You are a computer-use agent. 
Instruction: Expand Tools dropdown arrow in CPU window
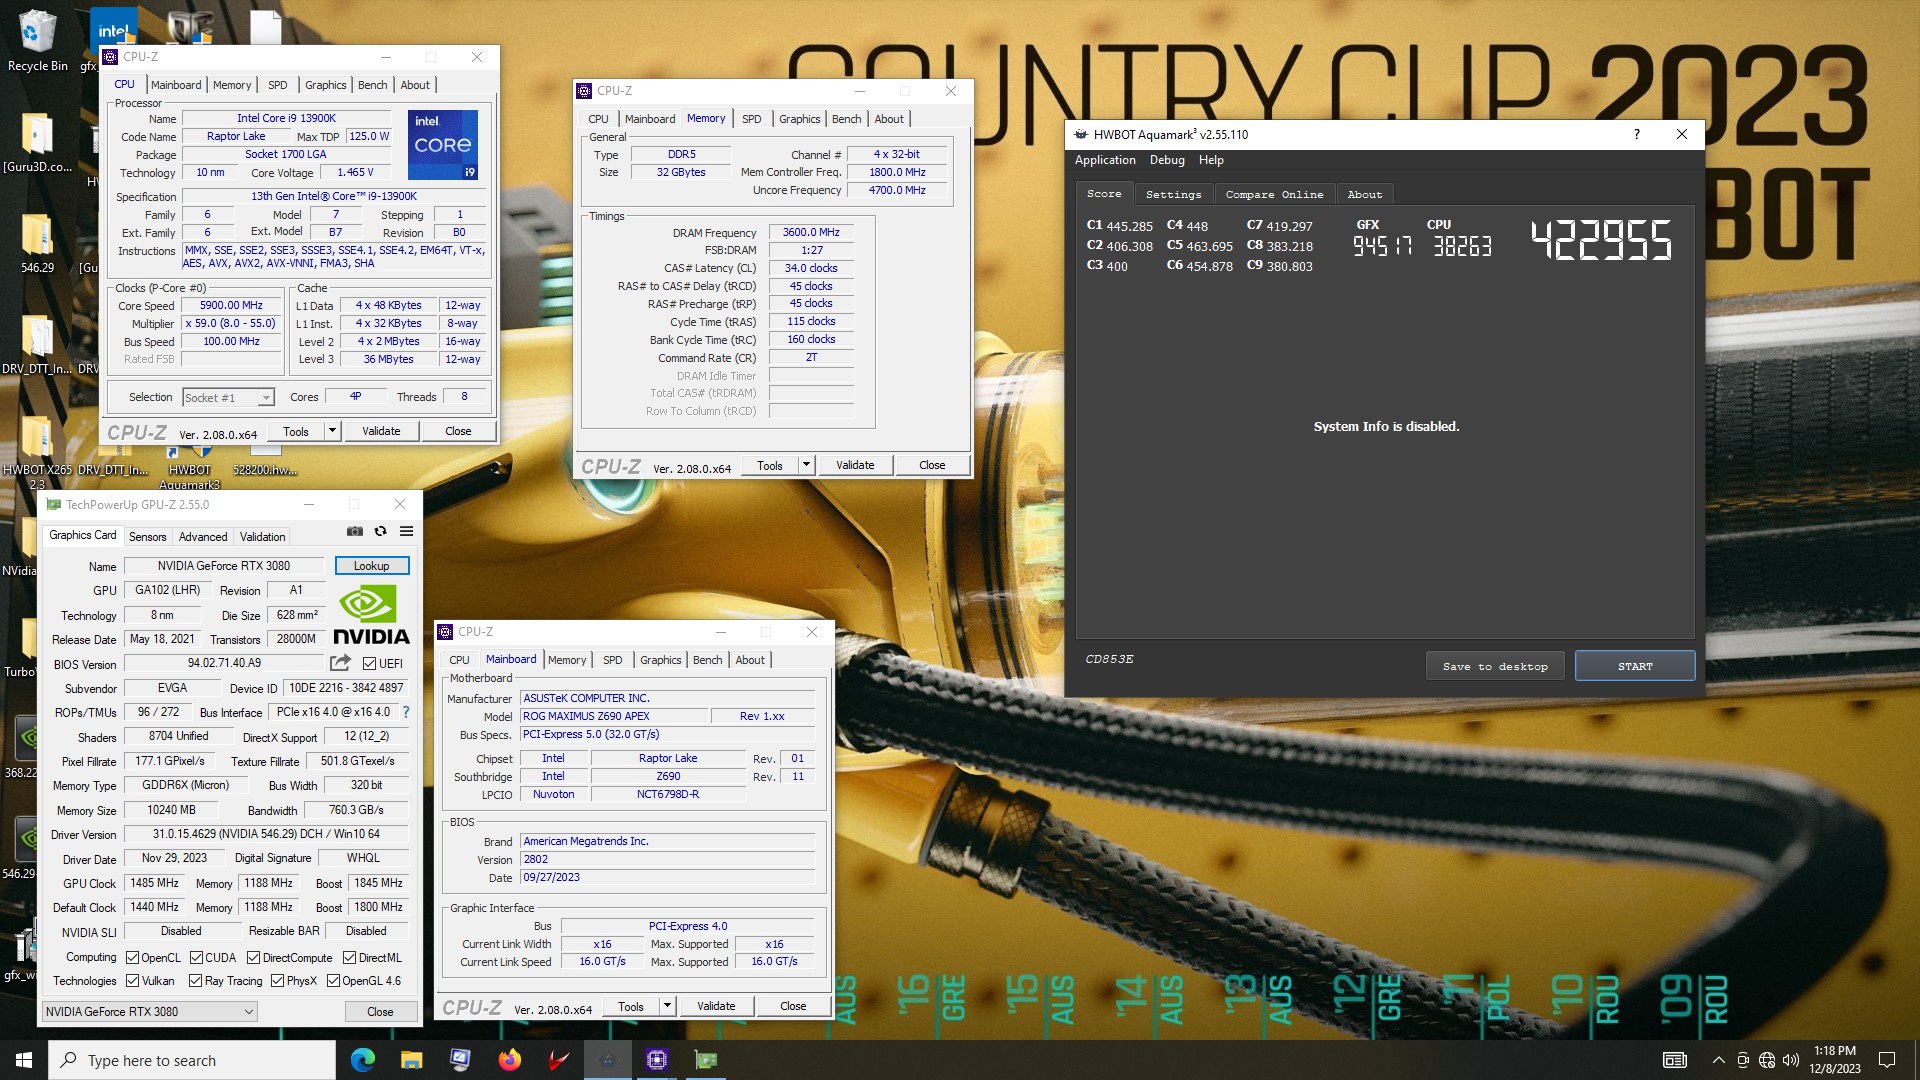[332, 431]
